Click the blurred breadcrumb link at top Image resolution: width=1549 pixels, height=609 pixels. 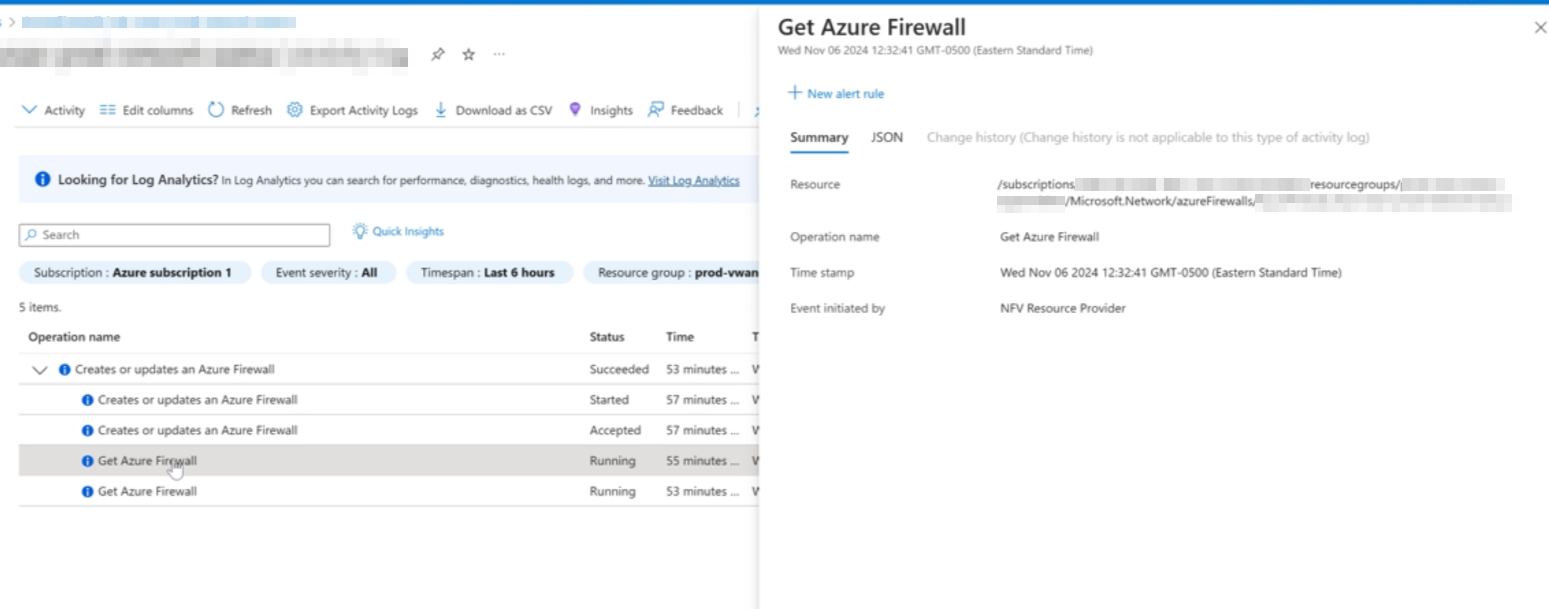coord(159,21)
